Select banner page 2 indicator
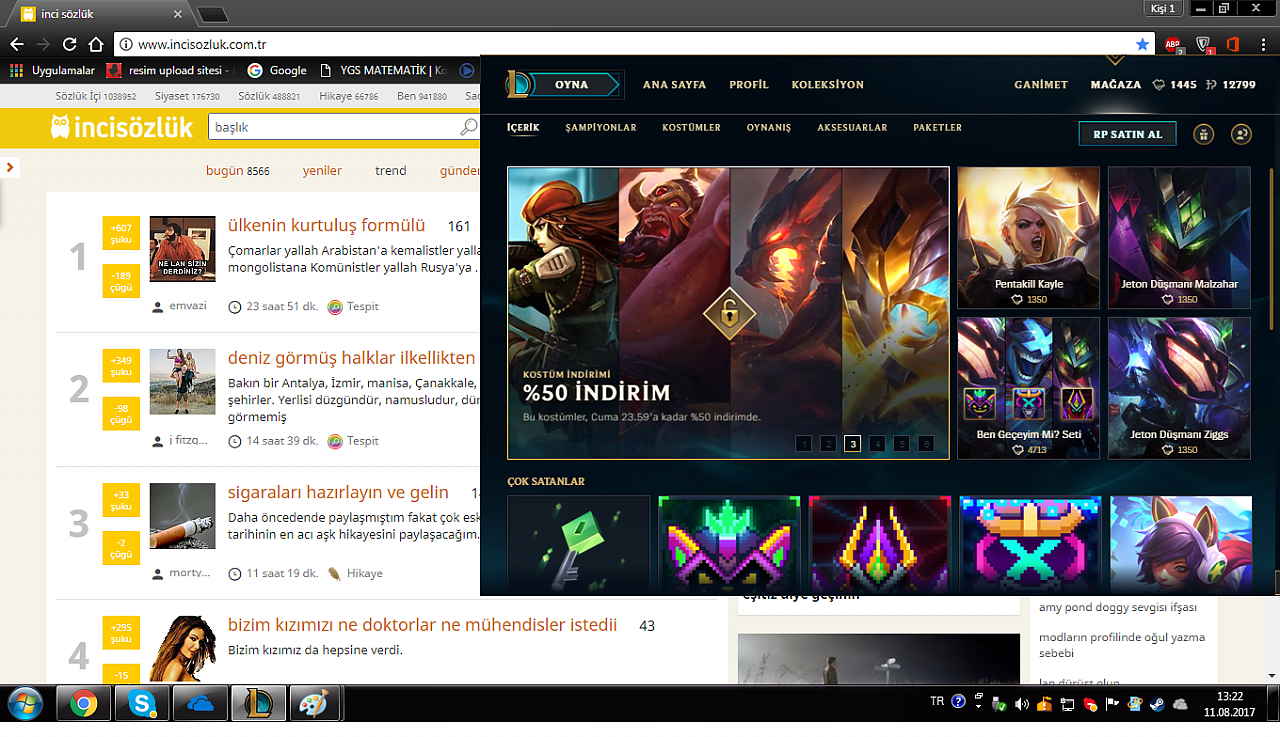Image resolution: width=1280 pixels, height=737 pixels. tap(828, 443)
